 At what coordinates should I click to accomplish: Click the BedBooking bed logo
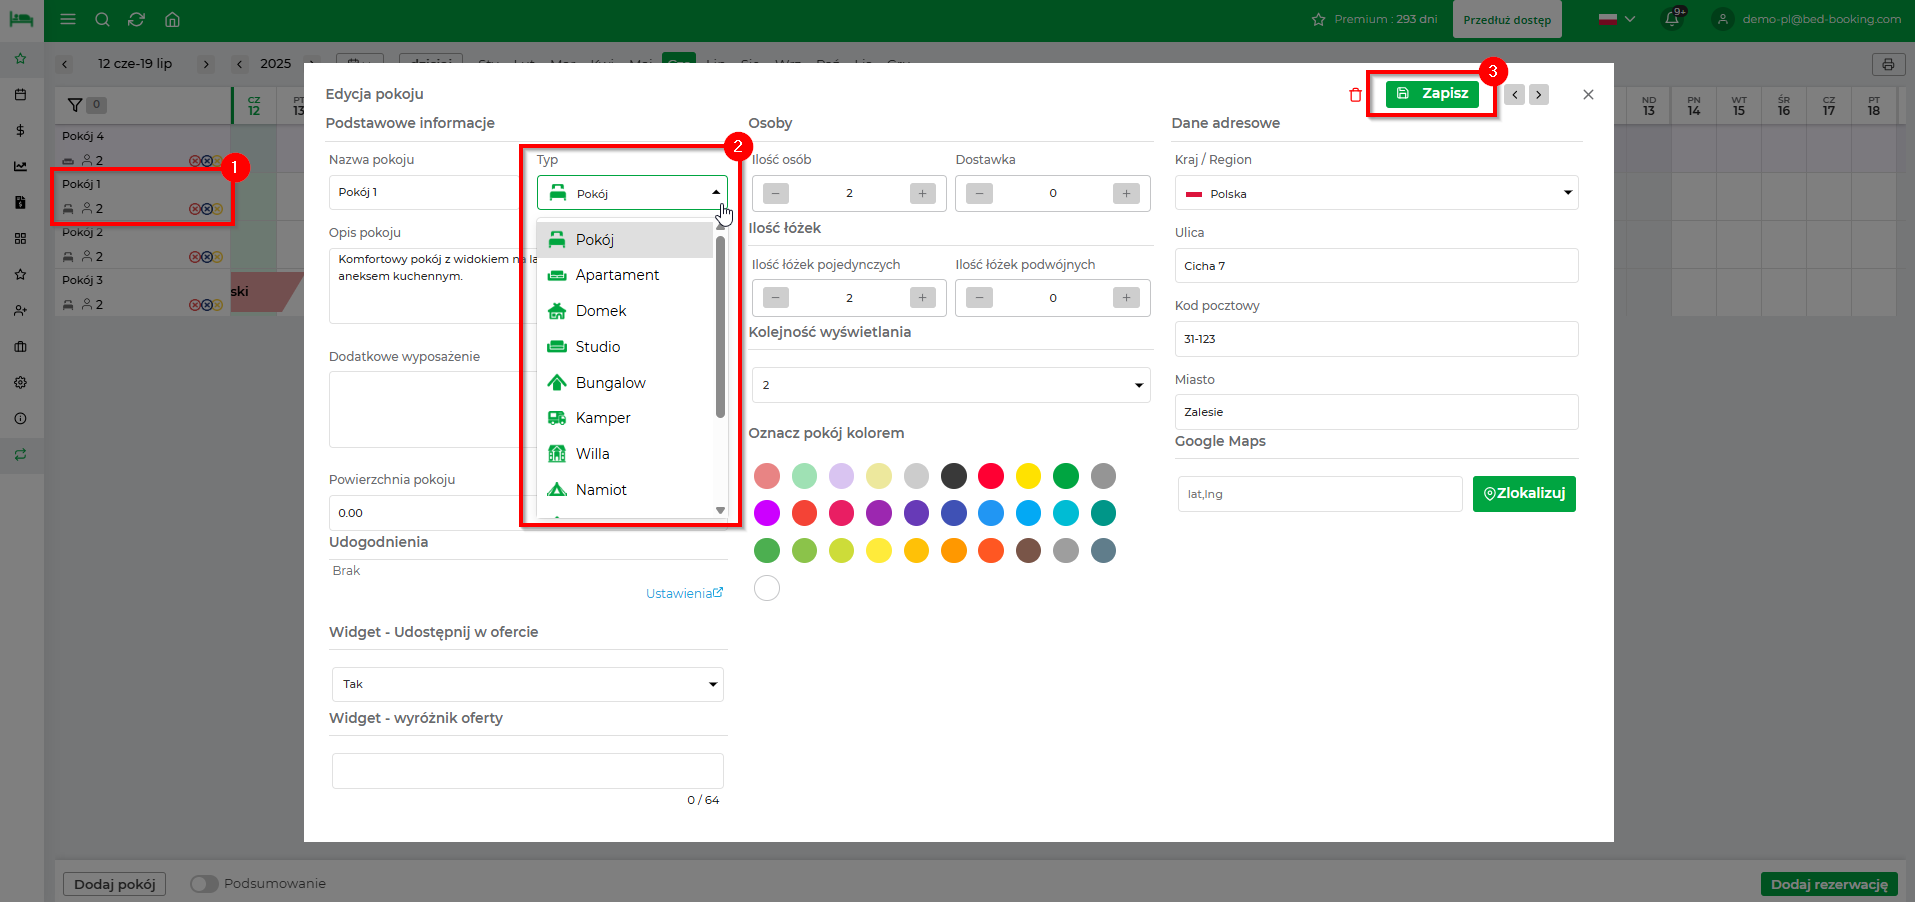tap(21, 19)
